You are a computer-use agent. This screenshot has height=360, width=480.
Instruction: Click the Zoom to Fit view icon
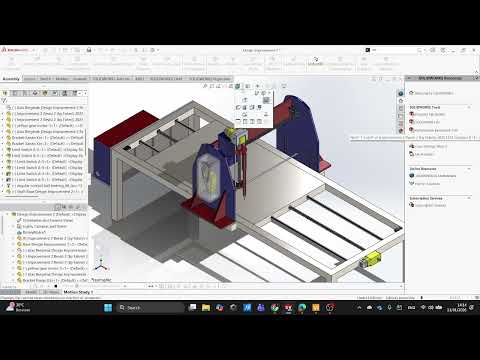click(x=205, y=86)
